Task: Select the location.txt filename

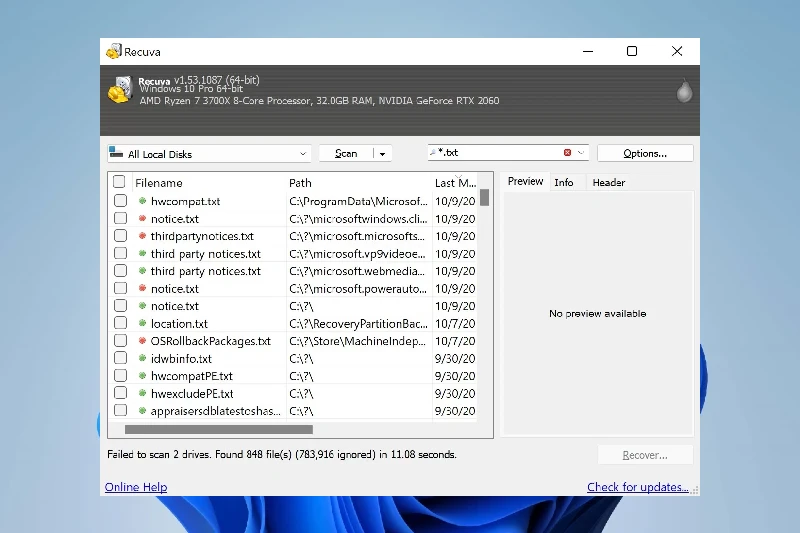Action: pyautogui.click(x=179, y=323)
